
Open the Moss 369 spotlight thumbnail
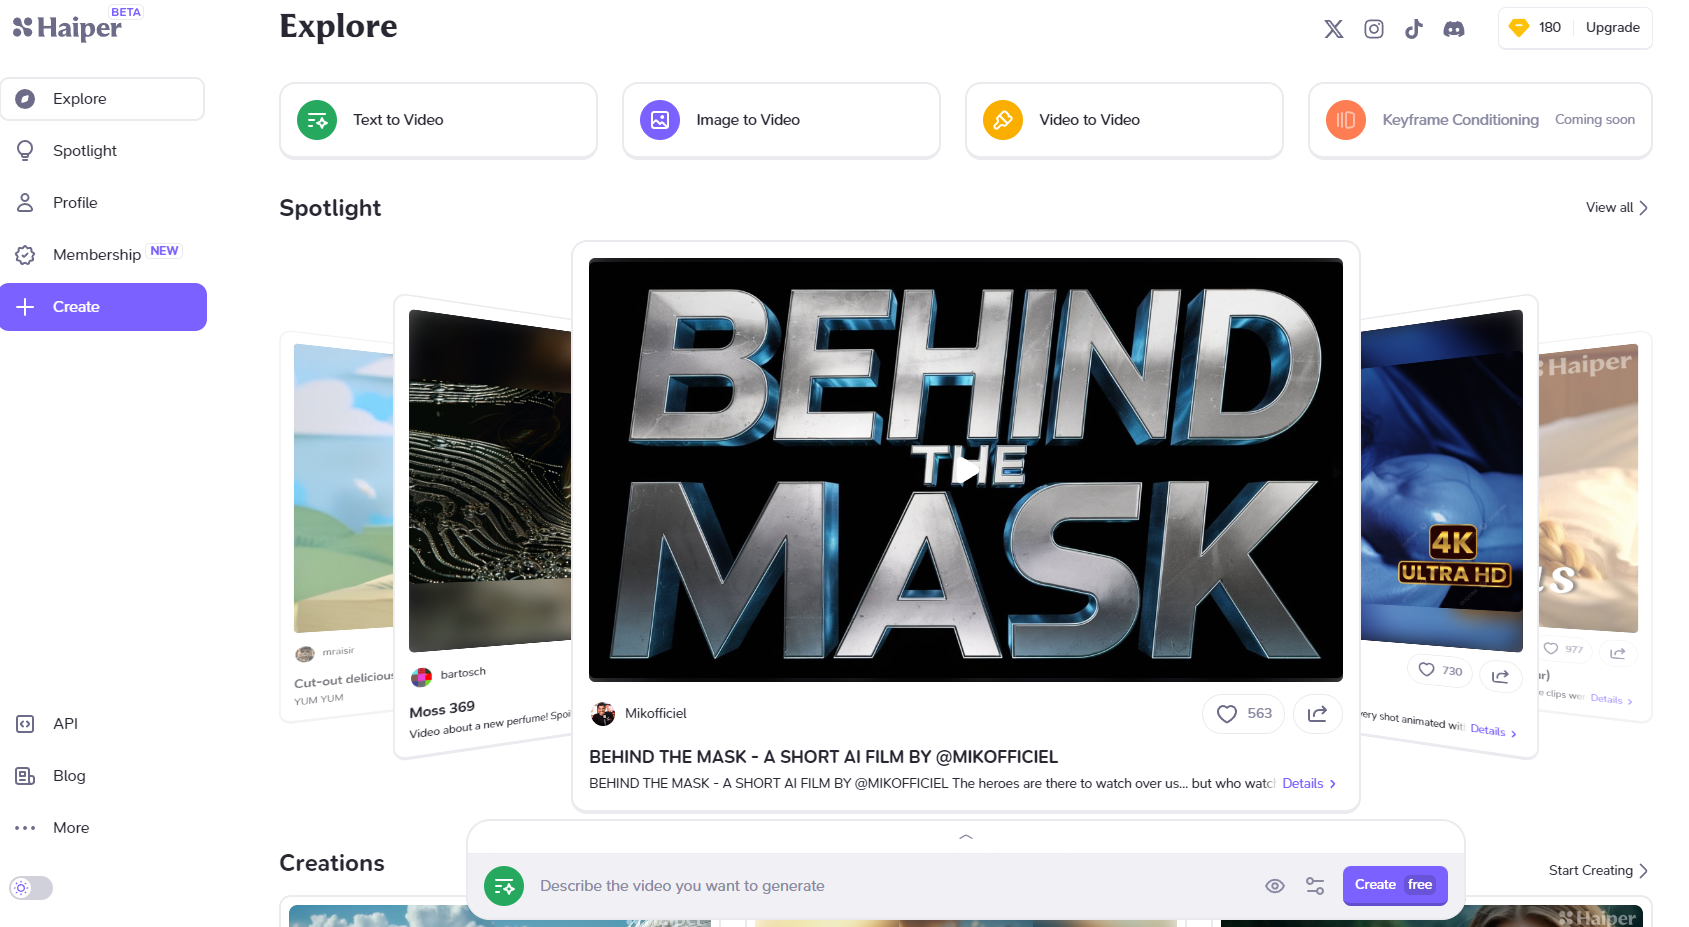pos(490,480)
